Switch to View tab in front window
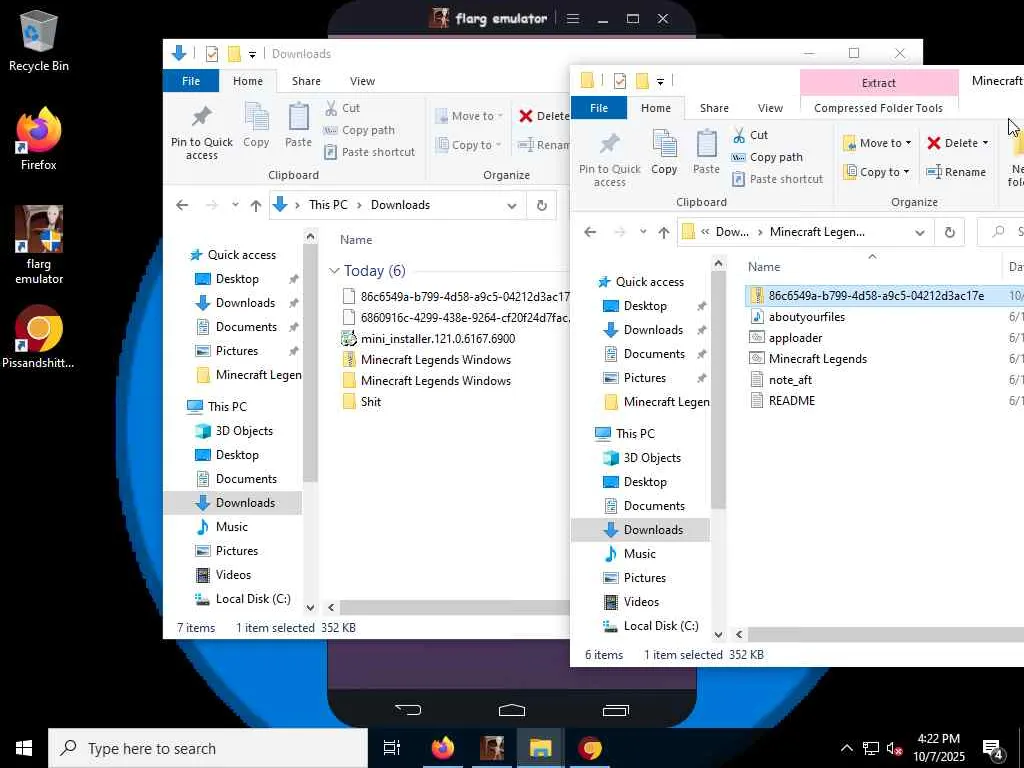The height and width of the screenshot is (768, 1024). pos(770,108)
